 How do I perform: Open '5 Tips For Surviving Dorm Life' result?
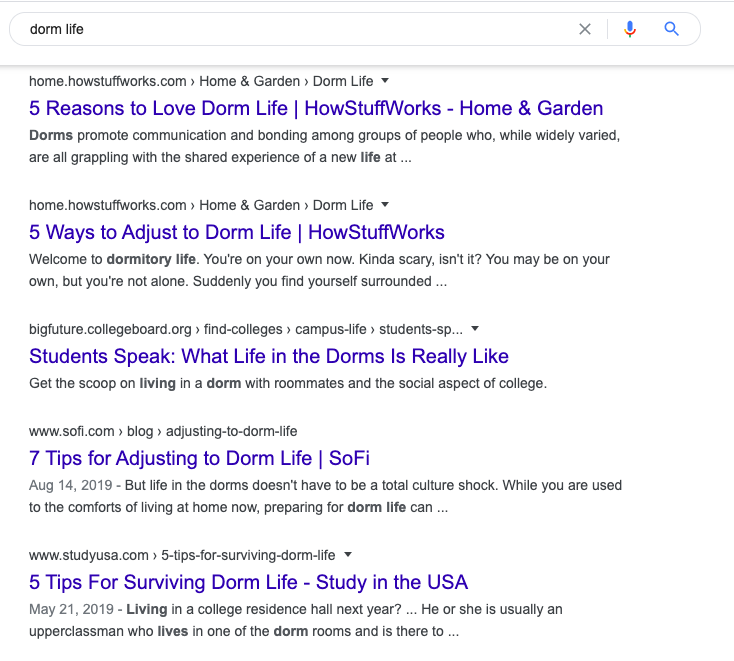click(249, 582)
